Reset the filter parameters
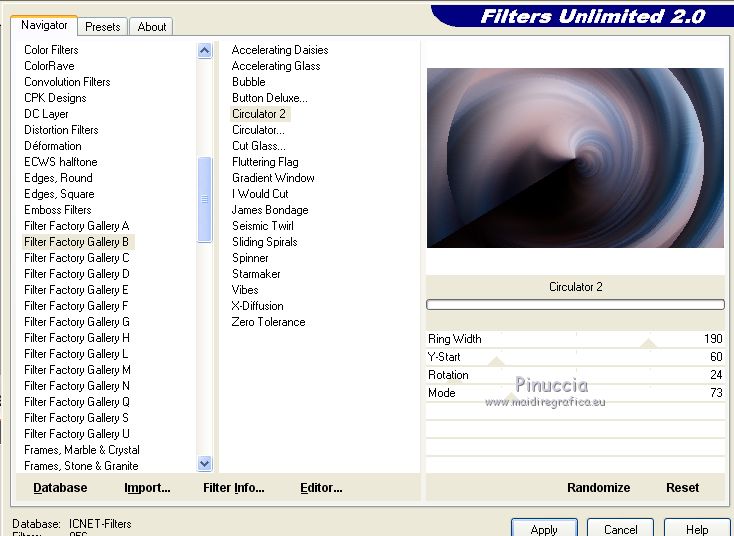 click(682, 487)
